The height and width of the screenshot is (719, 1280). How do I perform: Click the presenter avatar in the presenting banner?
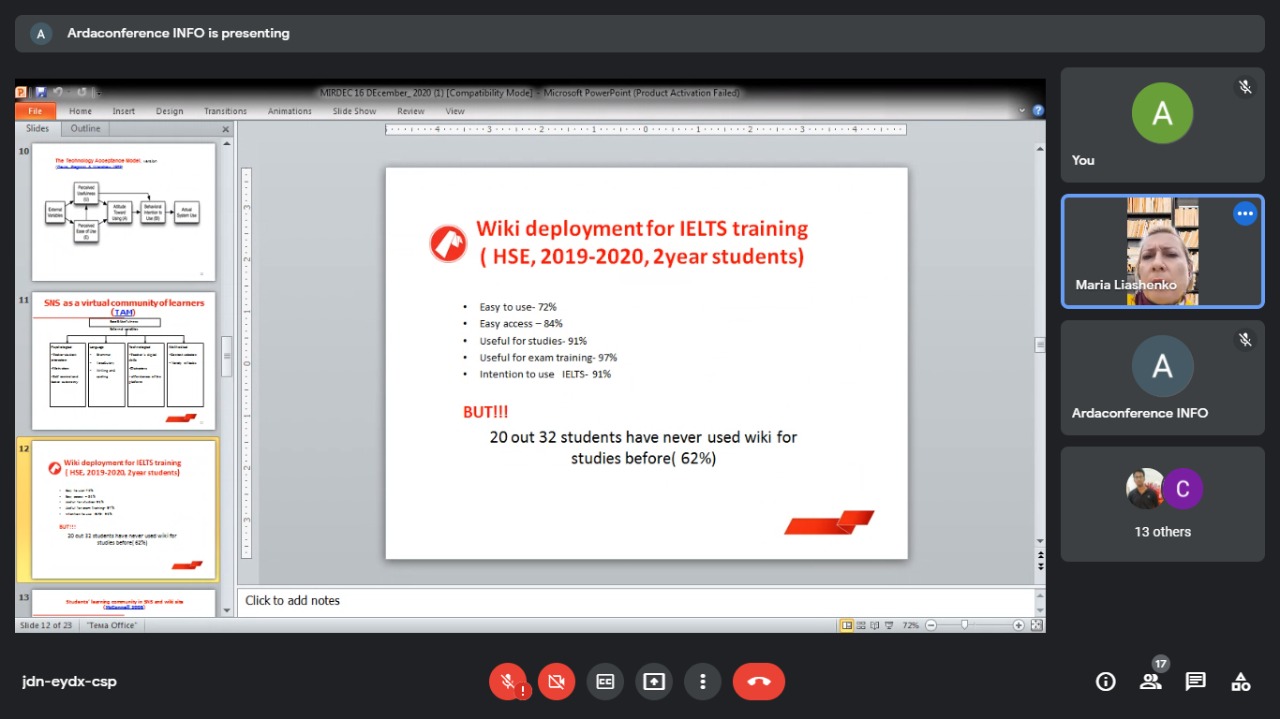[x=41, y=33]
